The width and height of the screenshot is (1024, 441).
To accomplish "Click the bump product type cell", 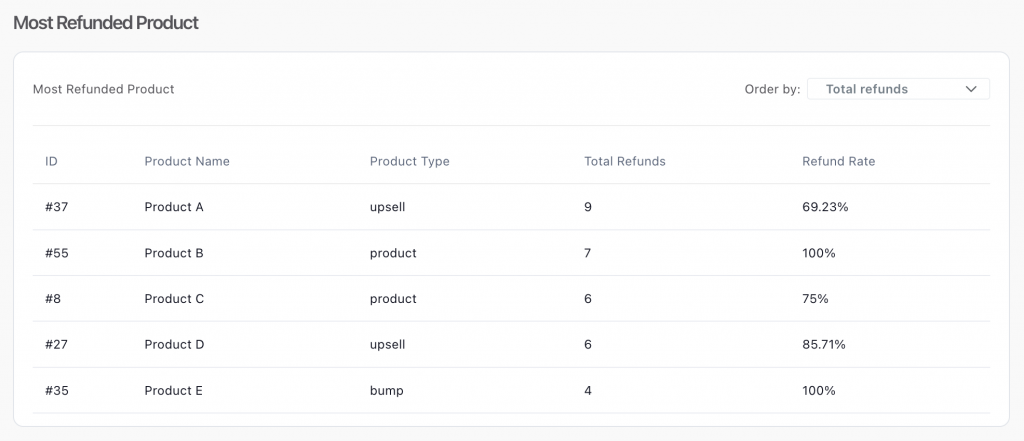I will (x=387, y=391).
